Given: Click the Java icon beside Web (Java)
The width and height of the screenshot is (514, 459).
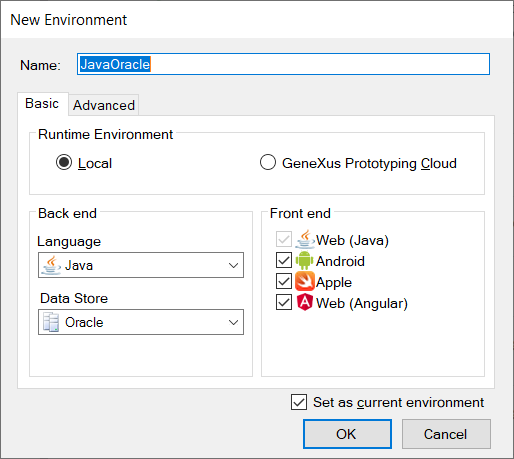Looking at the screenshot, I should (x=305, y=239).
